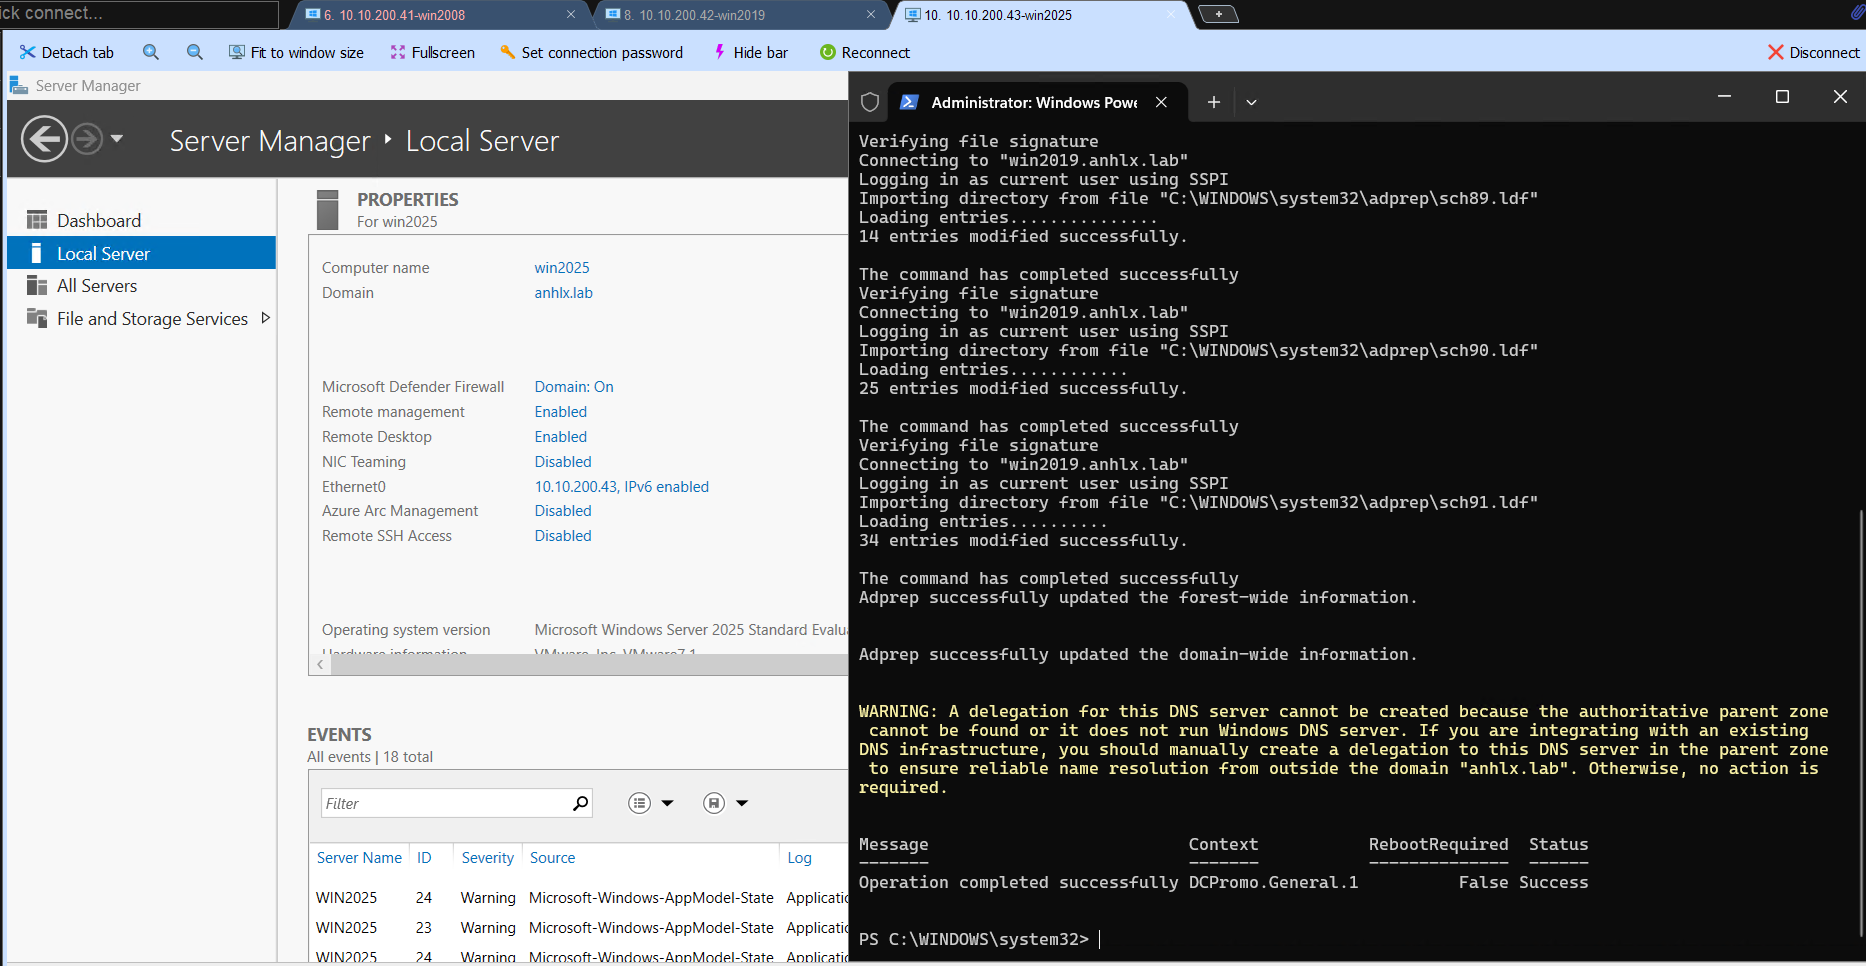Sort events by Server Name column
This screenshot has height=966, width=1866.
[x=359, y=858]
